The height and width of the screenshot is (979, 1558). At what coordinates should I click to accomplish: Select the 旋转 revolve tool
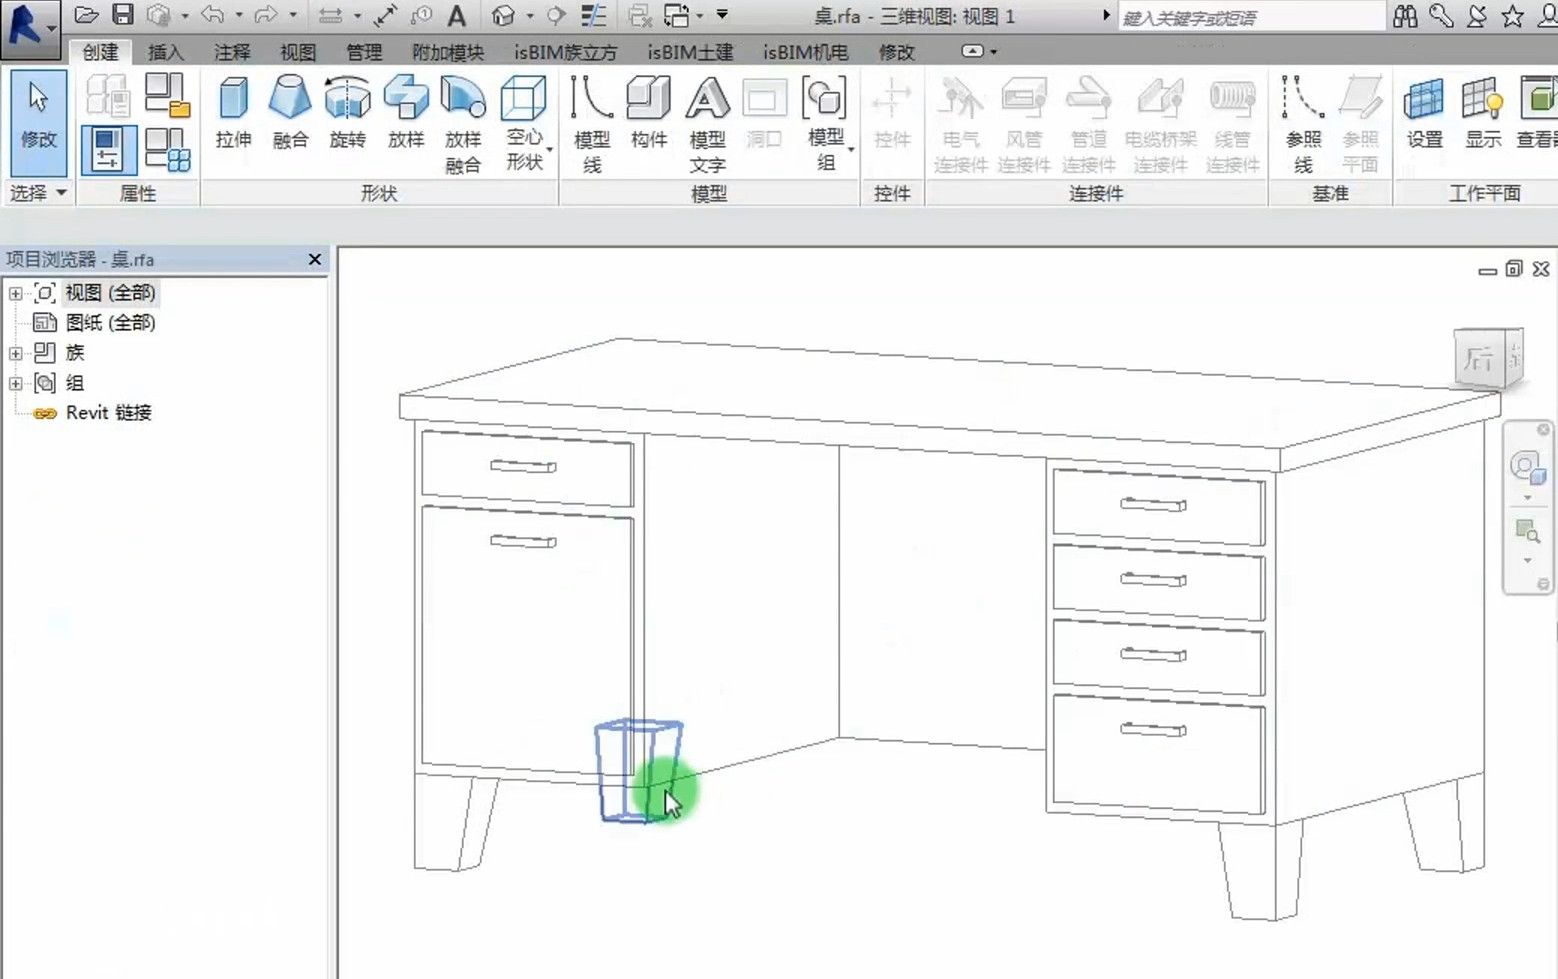pyautogui.click(x=347, y=113)
